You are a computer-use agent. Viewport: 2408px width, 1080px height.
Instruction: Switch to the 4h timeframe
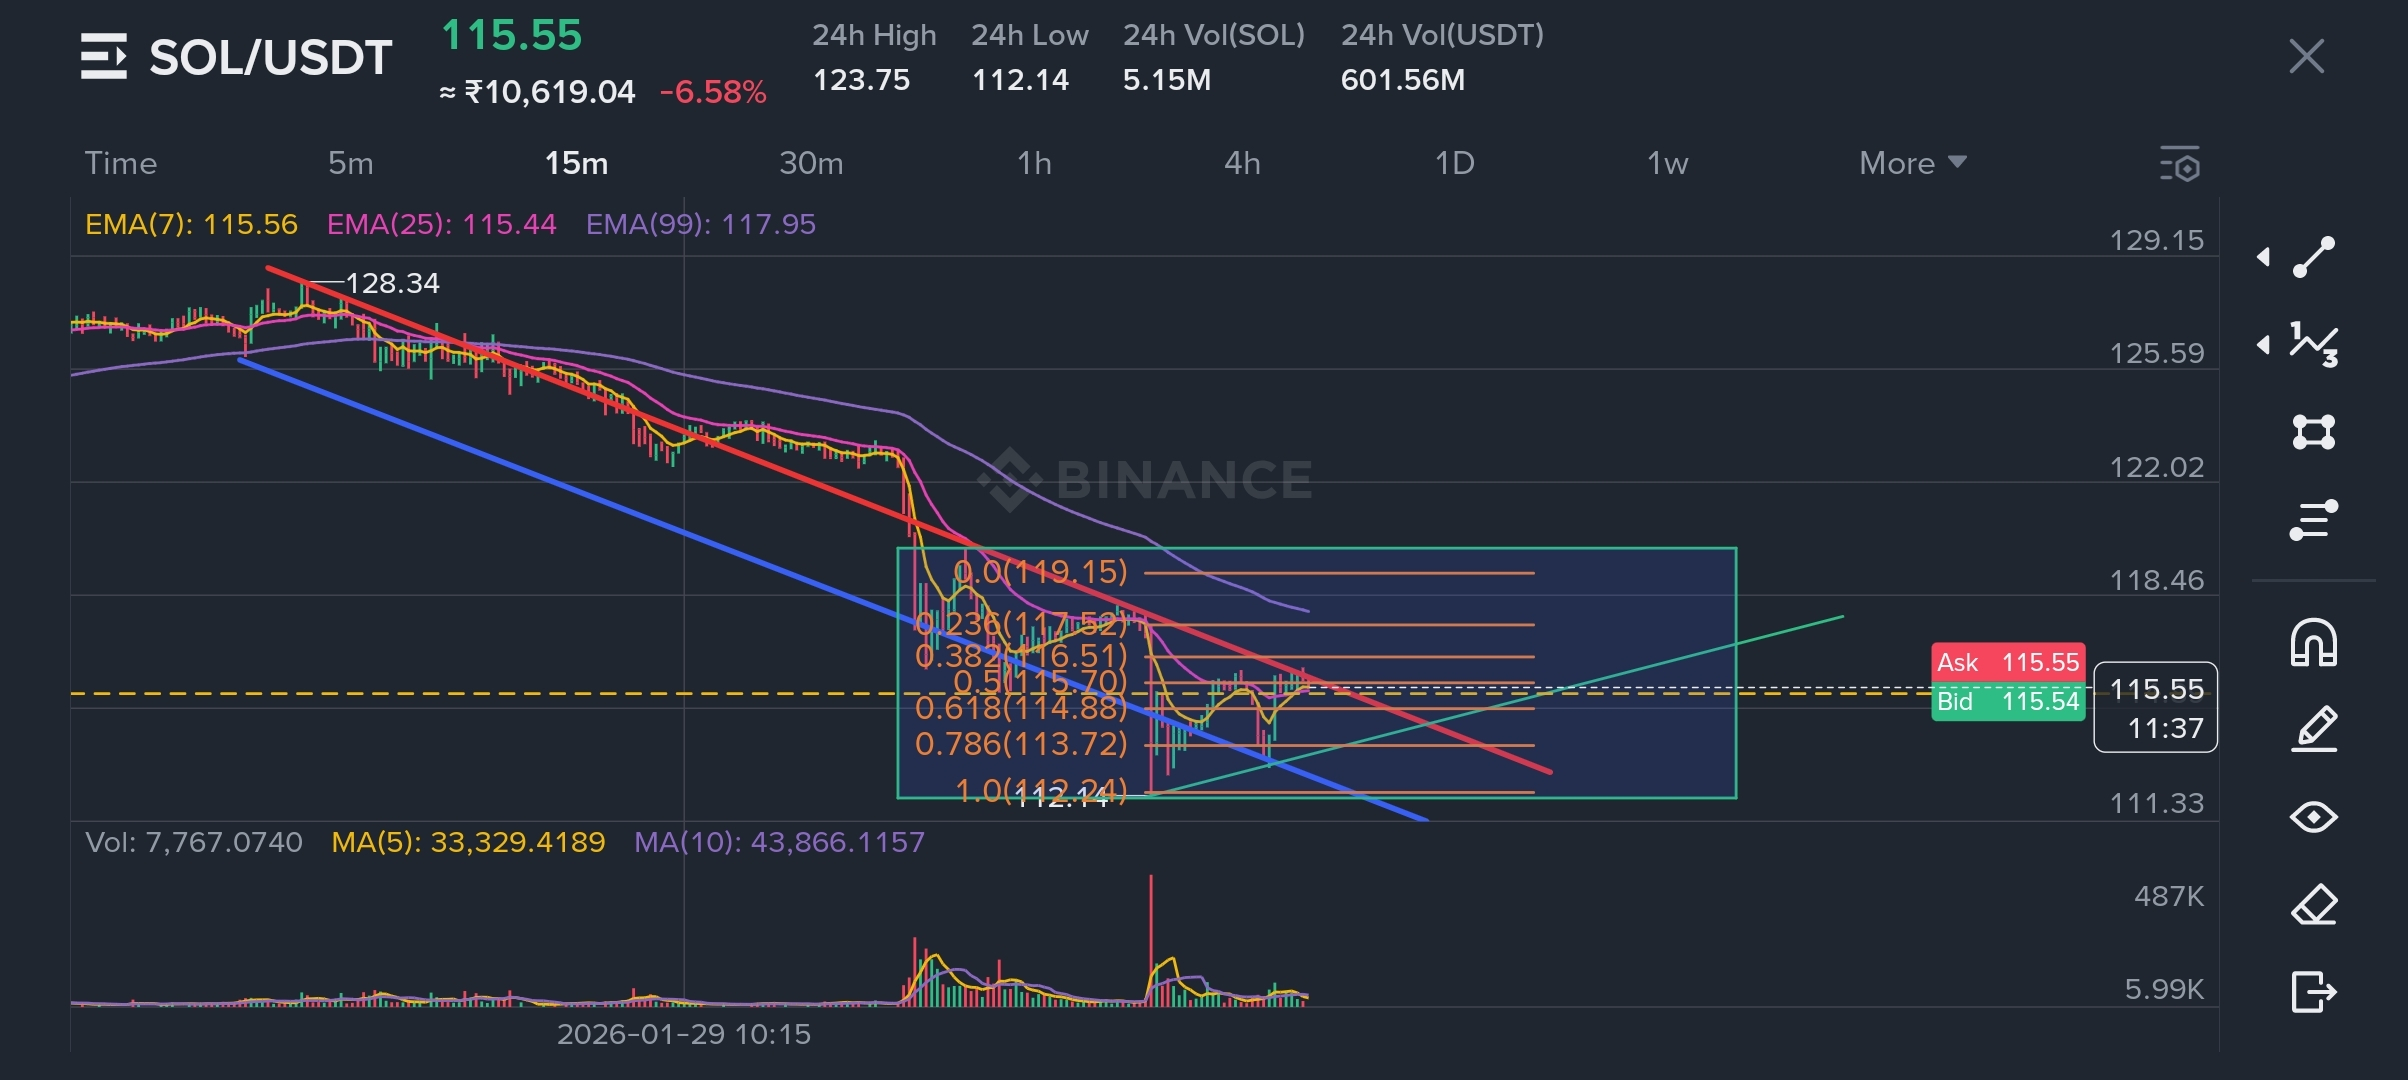tap(1242, 163)
